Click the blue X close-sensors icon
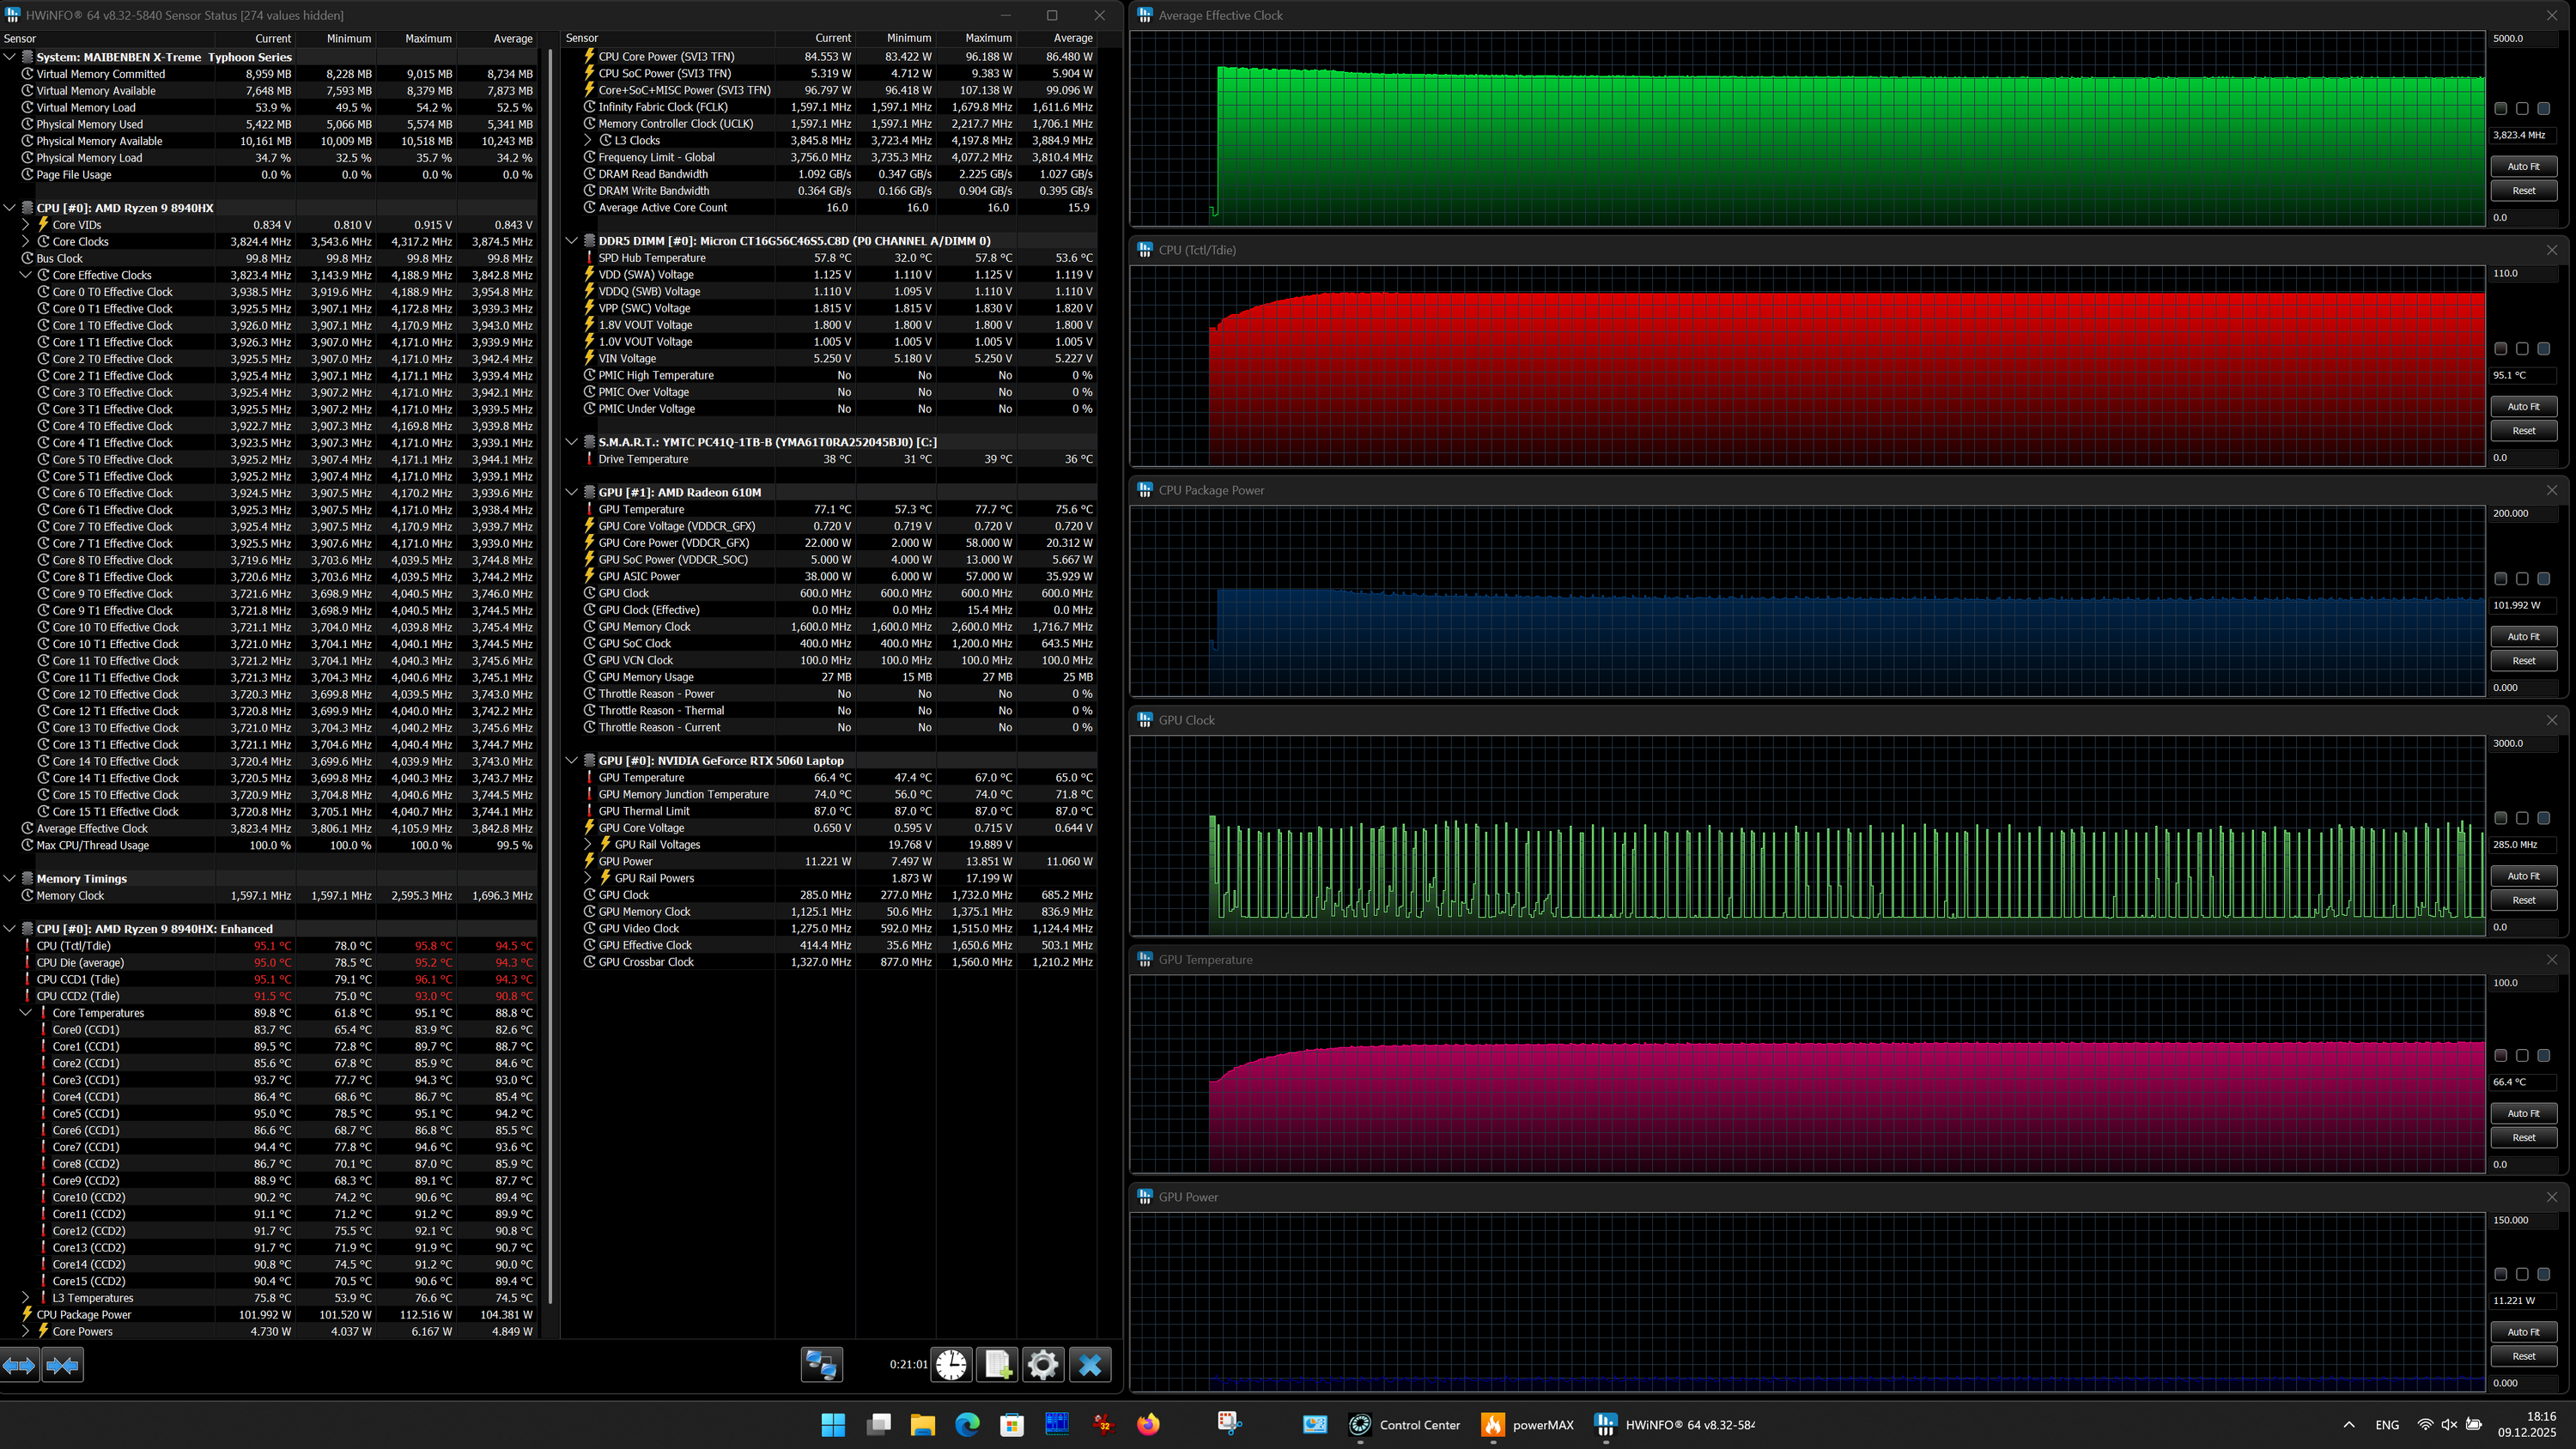This screenshot has width=2576, height=1449. (x=1090, y=1365)
